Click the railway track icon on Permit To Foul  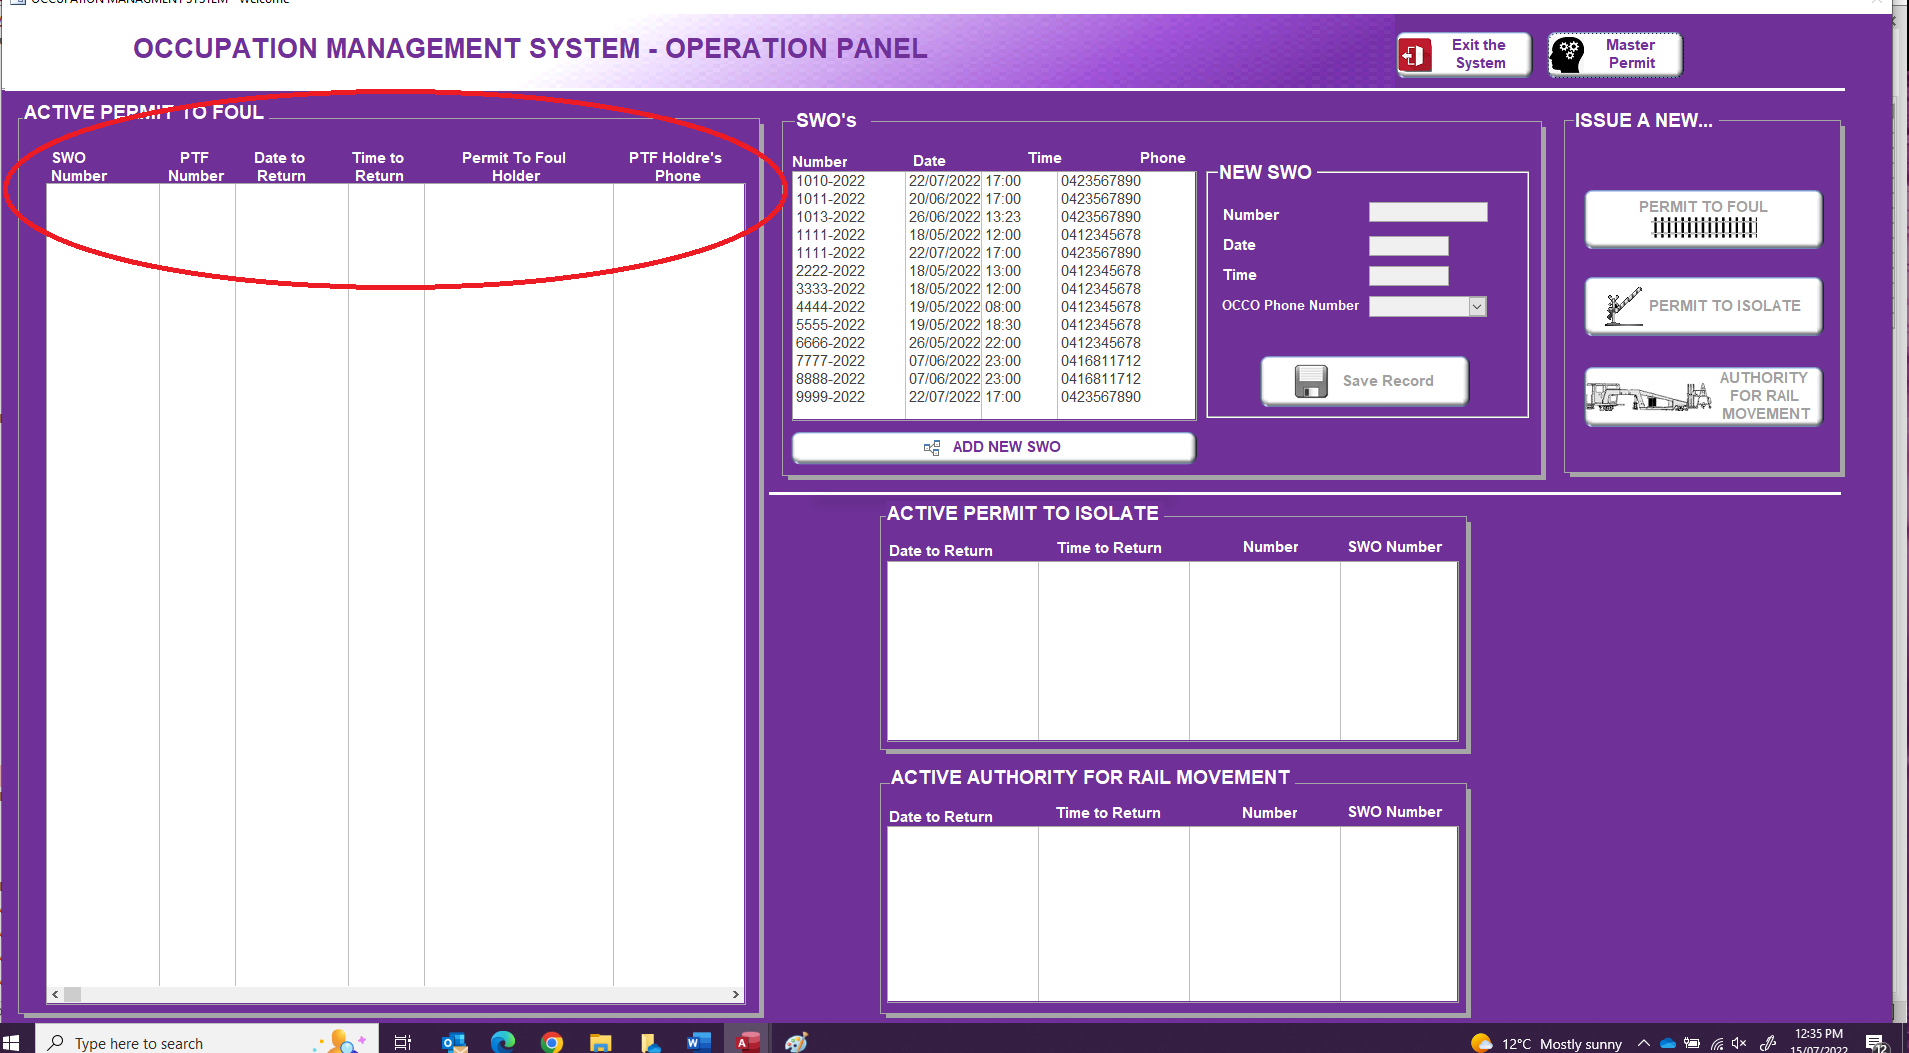click(x=1704, y=228)
